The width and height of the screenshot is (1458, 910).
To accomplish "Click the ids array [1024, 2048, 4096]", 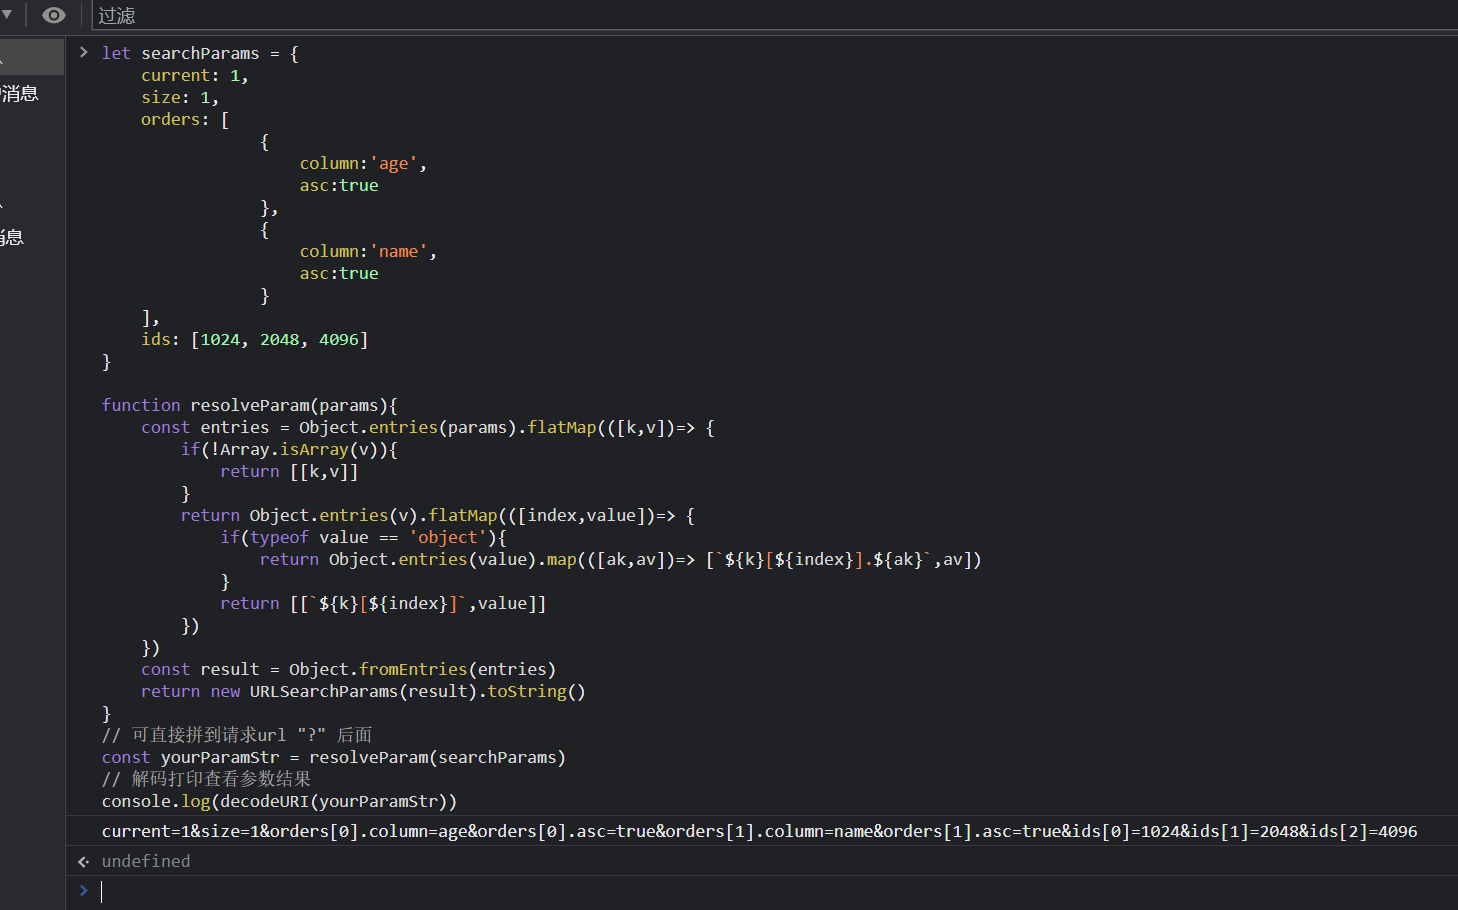I will coord(279,339).
